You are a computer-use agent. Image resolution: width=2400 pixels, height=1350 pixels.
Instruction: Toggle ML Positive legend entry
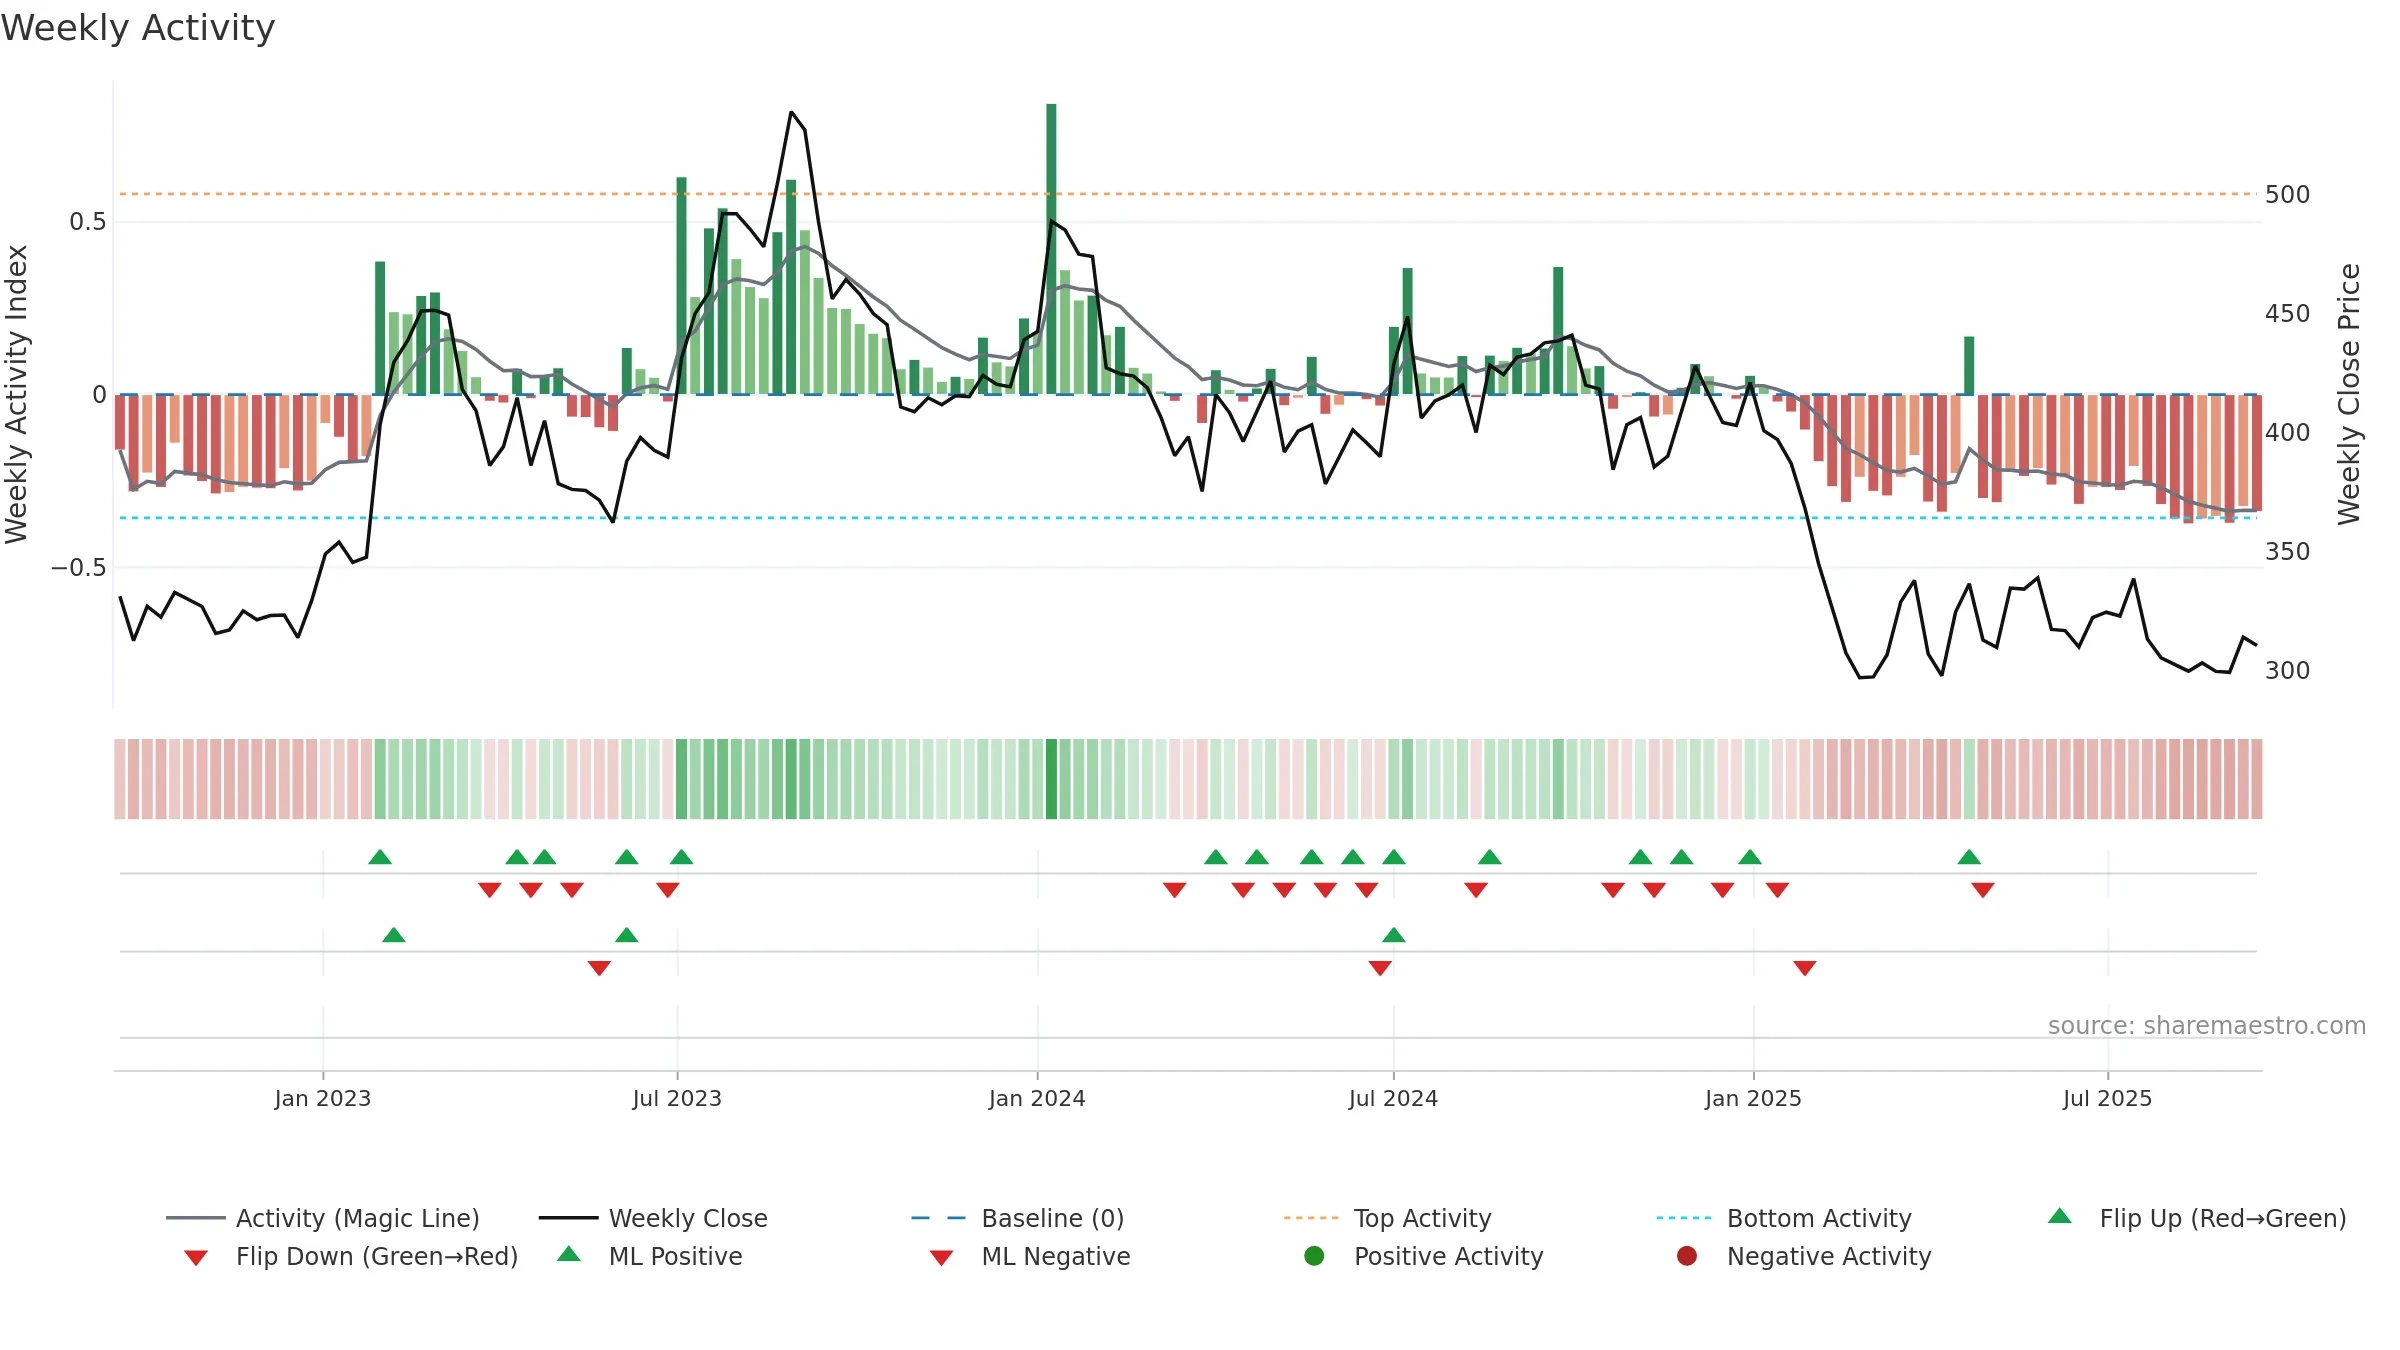pyautogui.click(x=650, y=1256)
